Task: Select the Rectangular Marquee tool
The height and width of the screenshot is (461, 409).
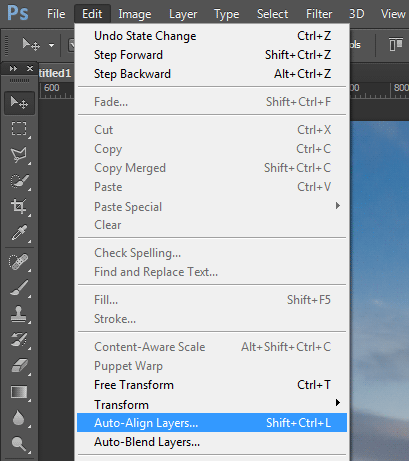Action: click(19, 129)
